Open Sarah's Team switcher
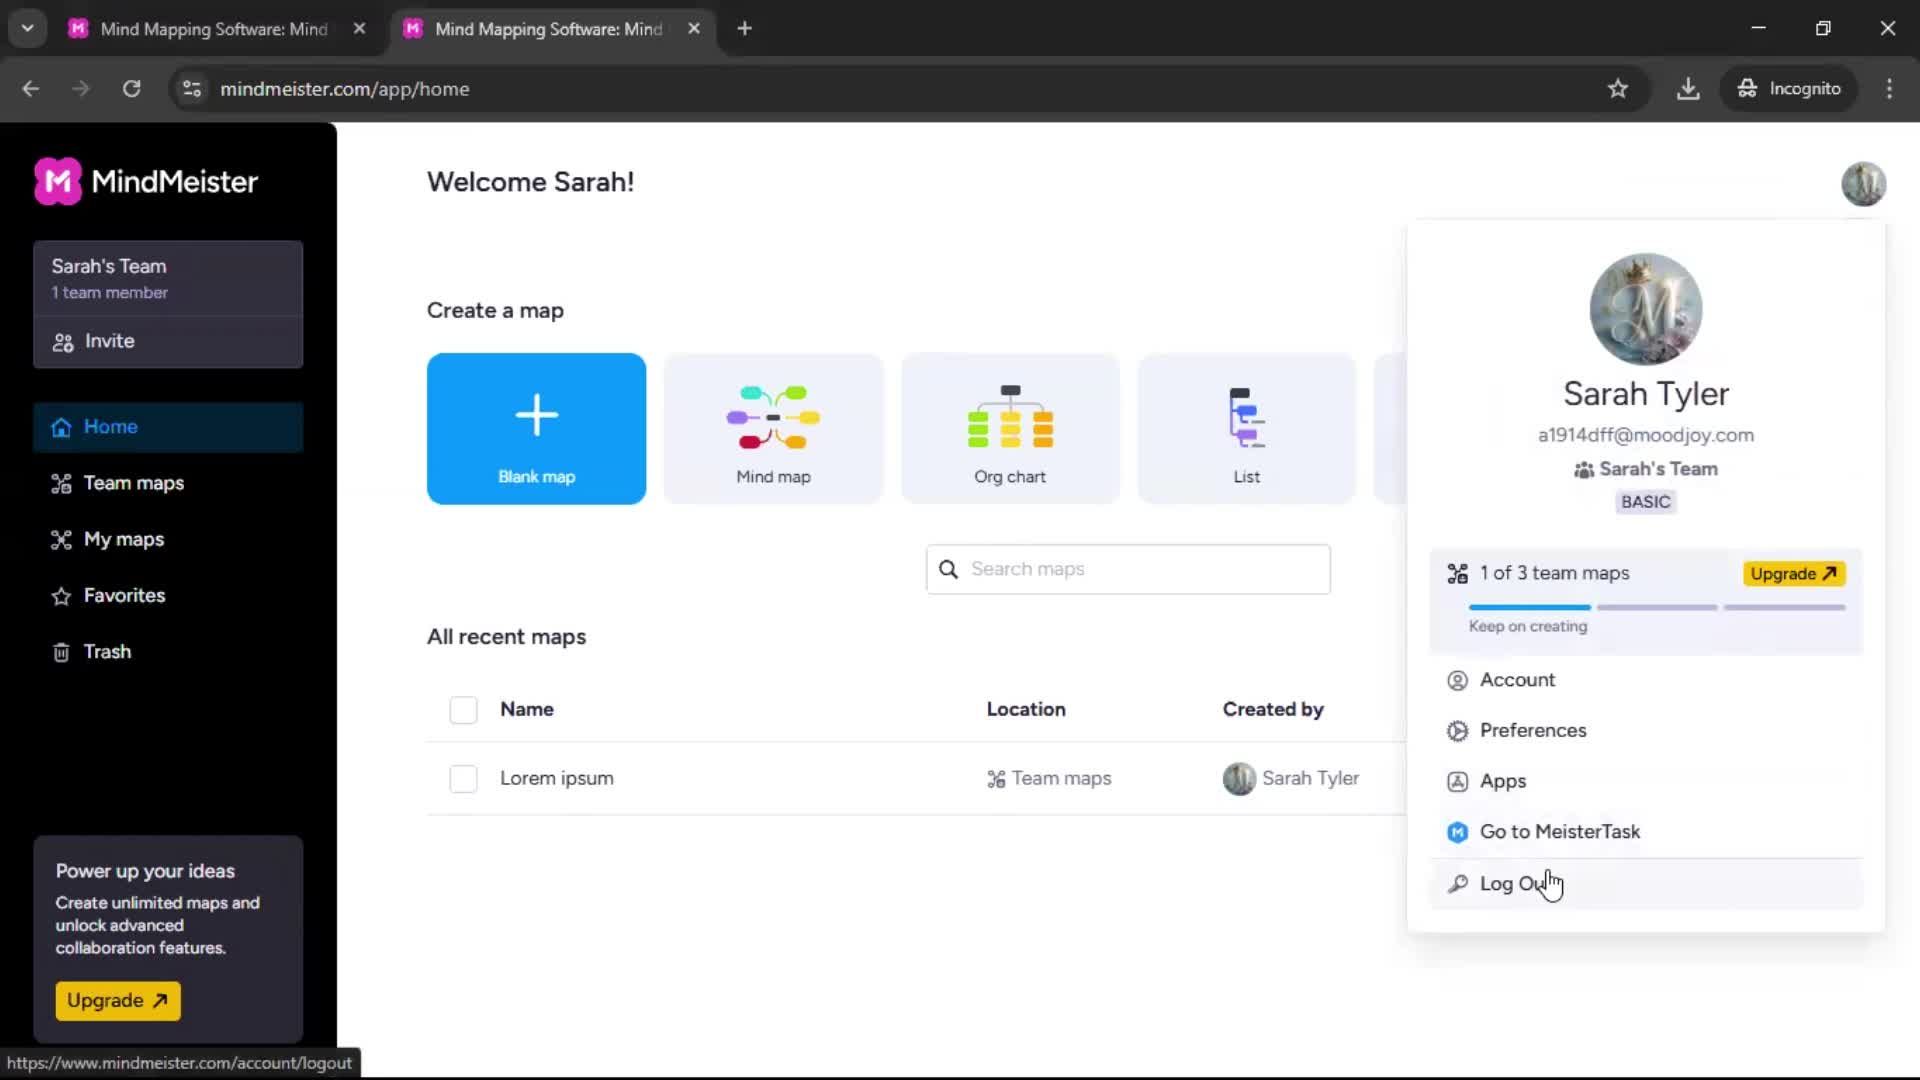The height and width of the screenshot is (1080, 1920). (168, 278)
